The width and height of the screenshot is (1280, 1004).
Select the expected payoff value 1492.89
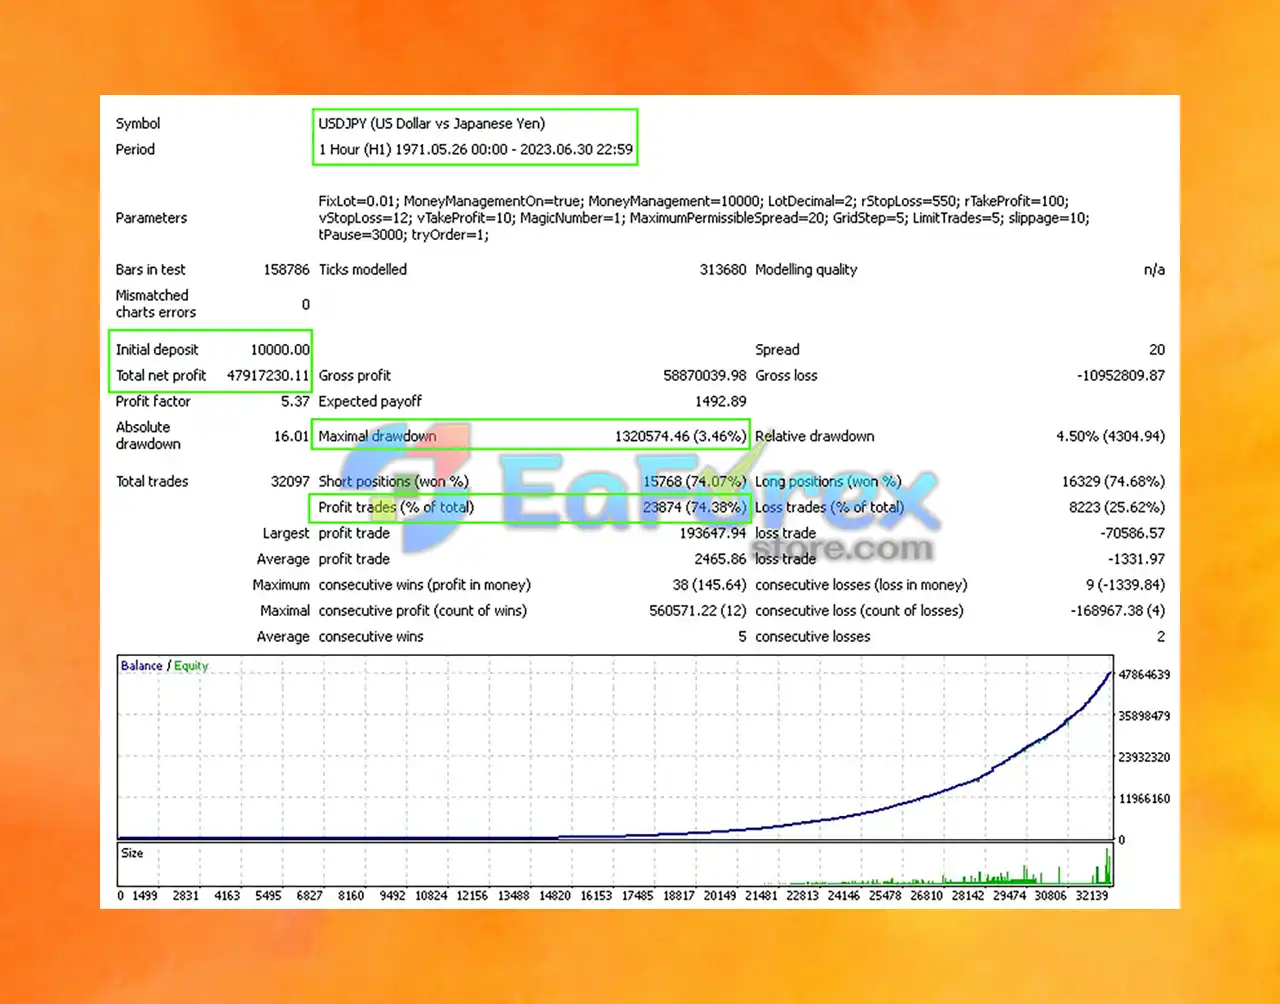pos(721,402)
